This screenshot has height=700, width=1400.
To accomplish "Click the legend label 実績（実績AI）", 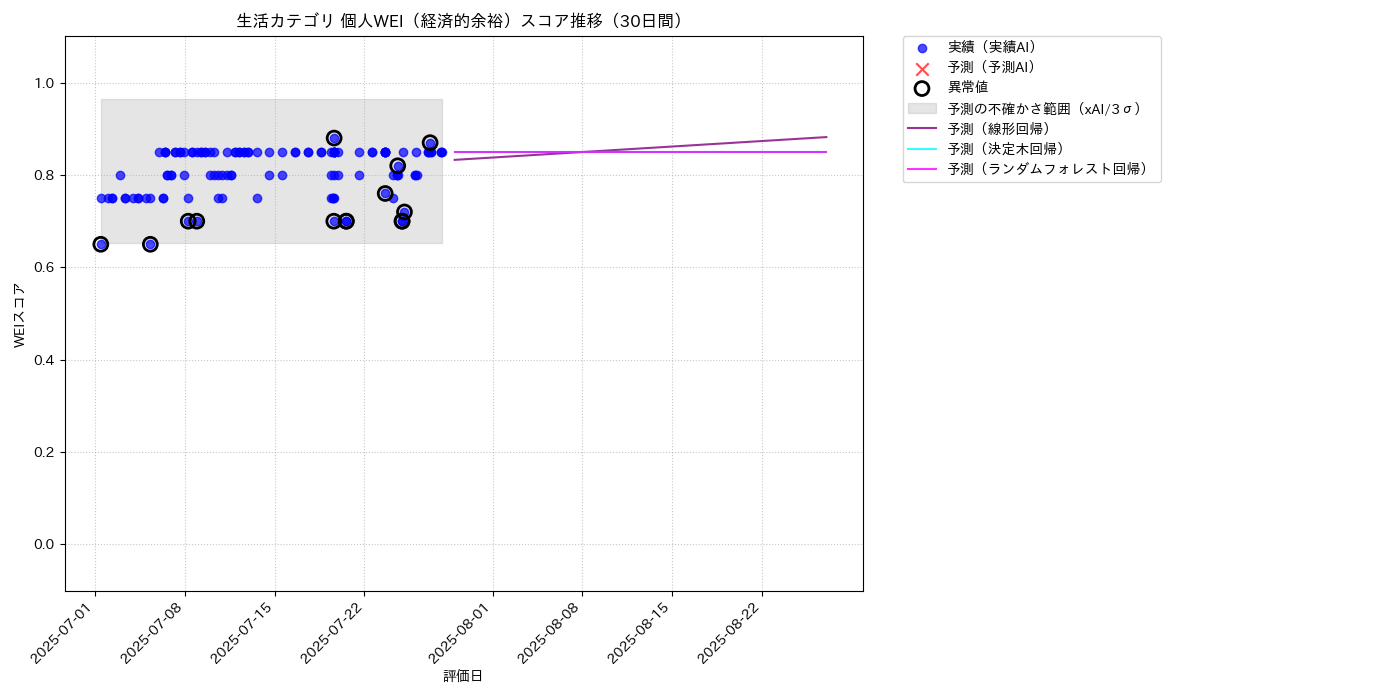I will point(992,47).
